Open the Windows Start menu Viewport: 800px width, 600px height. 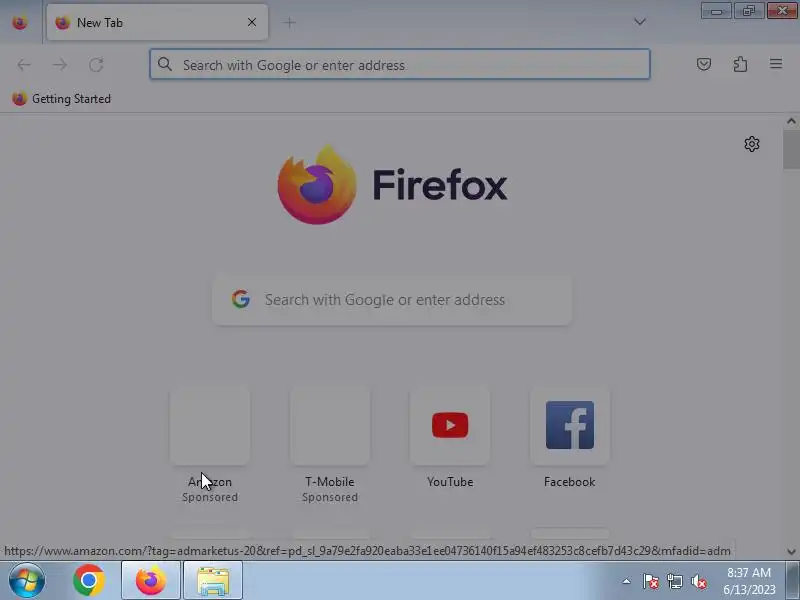click(27, 581)
